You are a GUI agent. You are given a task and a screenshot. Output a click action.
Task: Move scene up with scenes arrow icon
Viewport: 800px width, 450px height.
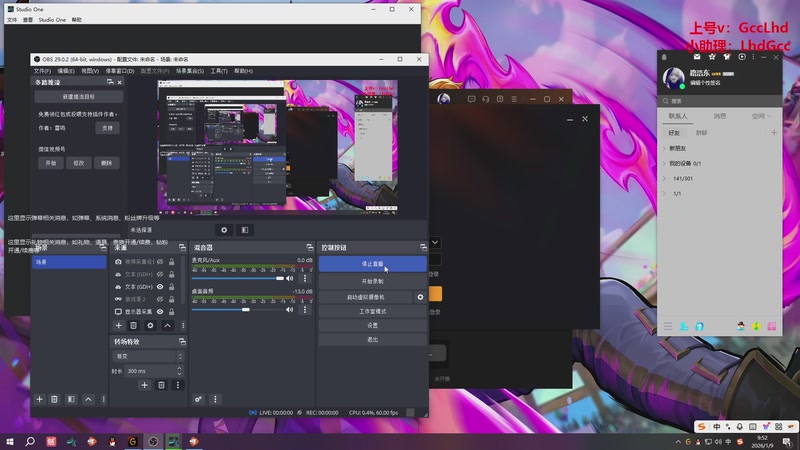click(88, 399)
